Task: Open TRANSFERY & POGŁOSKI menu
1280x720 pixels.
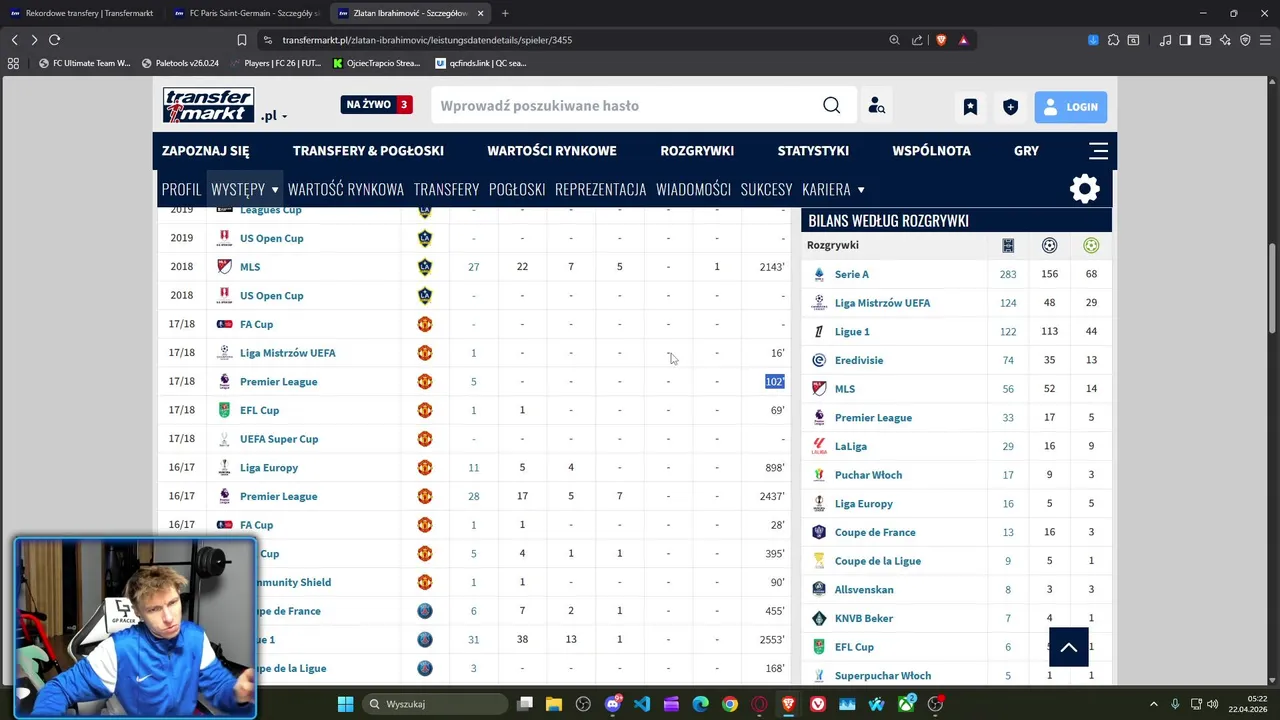Action: pos(368,151)
